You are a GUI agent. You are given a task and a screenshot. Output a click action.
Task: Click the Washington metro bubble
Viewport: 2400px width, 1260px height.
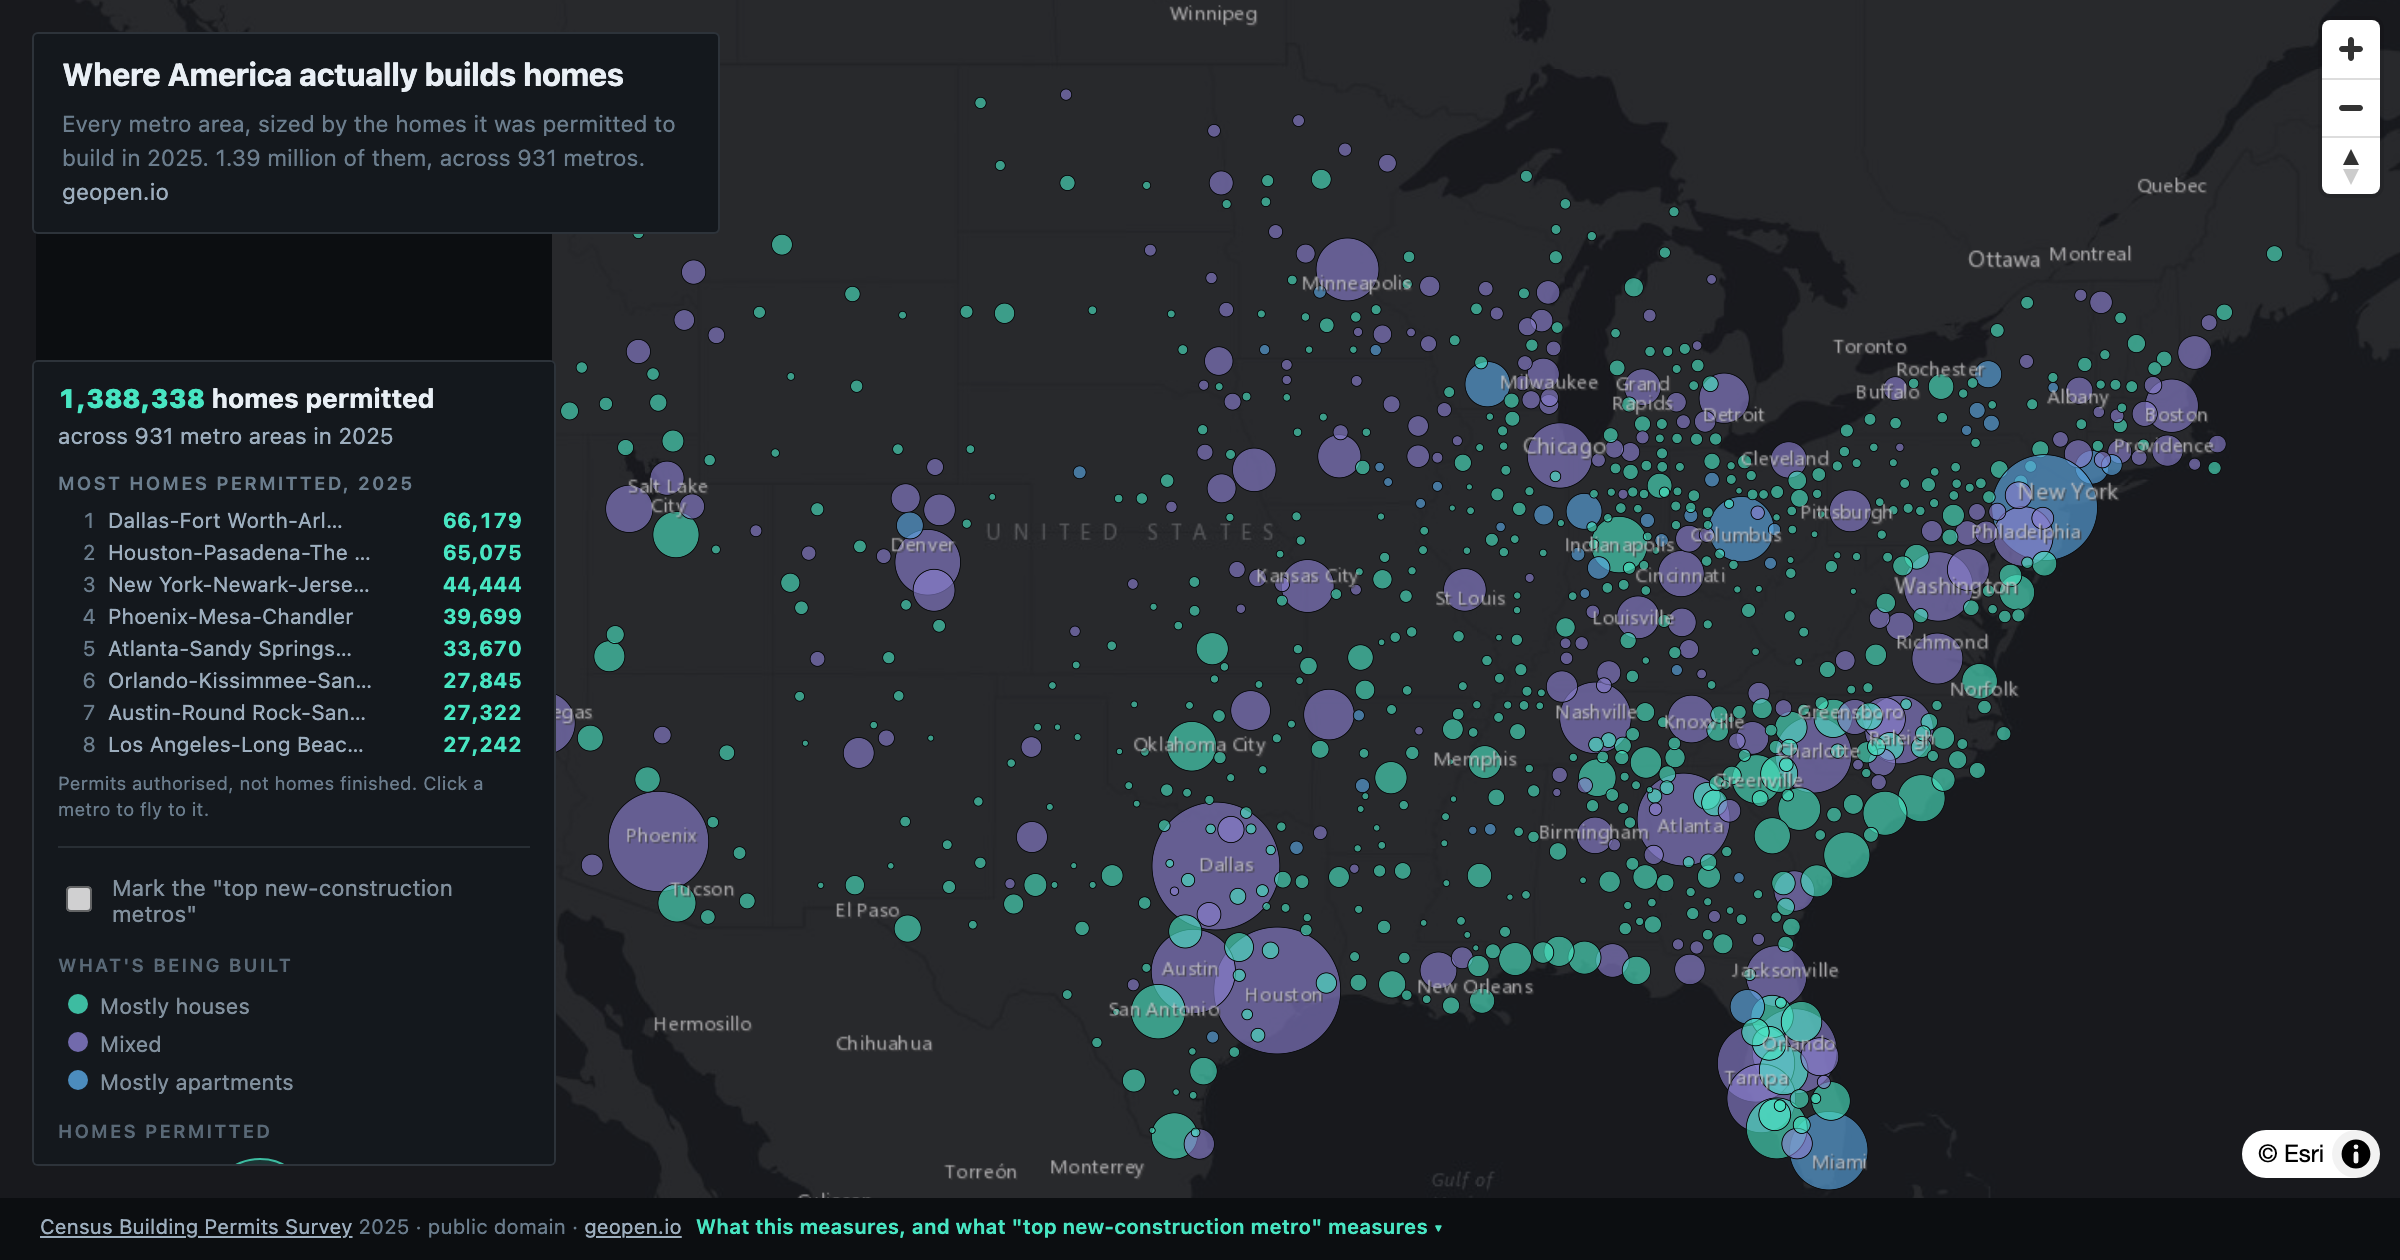(1938, 585)
